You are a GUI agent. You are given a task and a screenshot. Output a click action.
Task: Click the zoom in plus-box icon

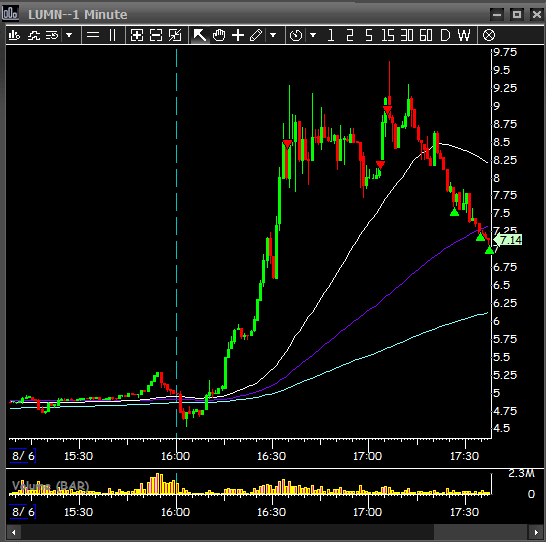(x=136, y=35)
